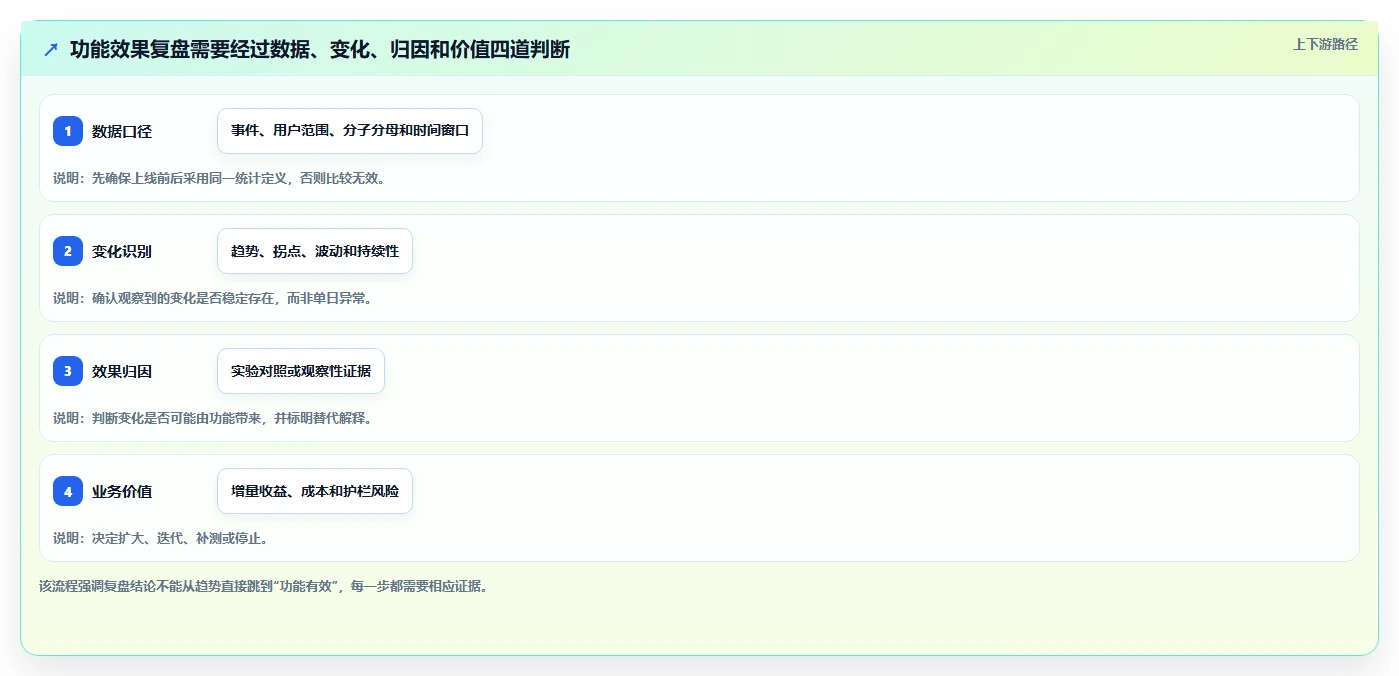Click the 效果归因 step label
Image resolution: width=1399 pixels, height=676 pixels.
point(122,371)
